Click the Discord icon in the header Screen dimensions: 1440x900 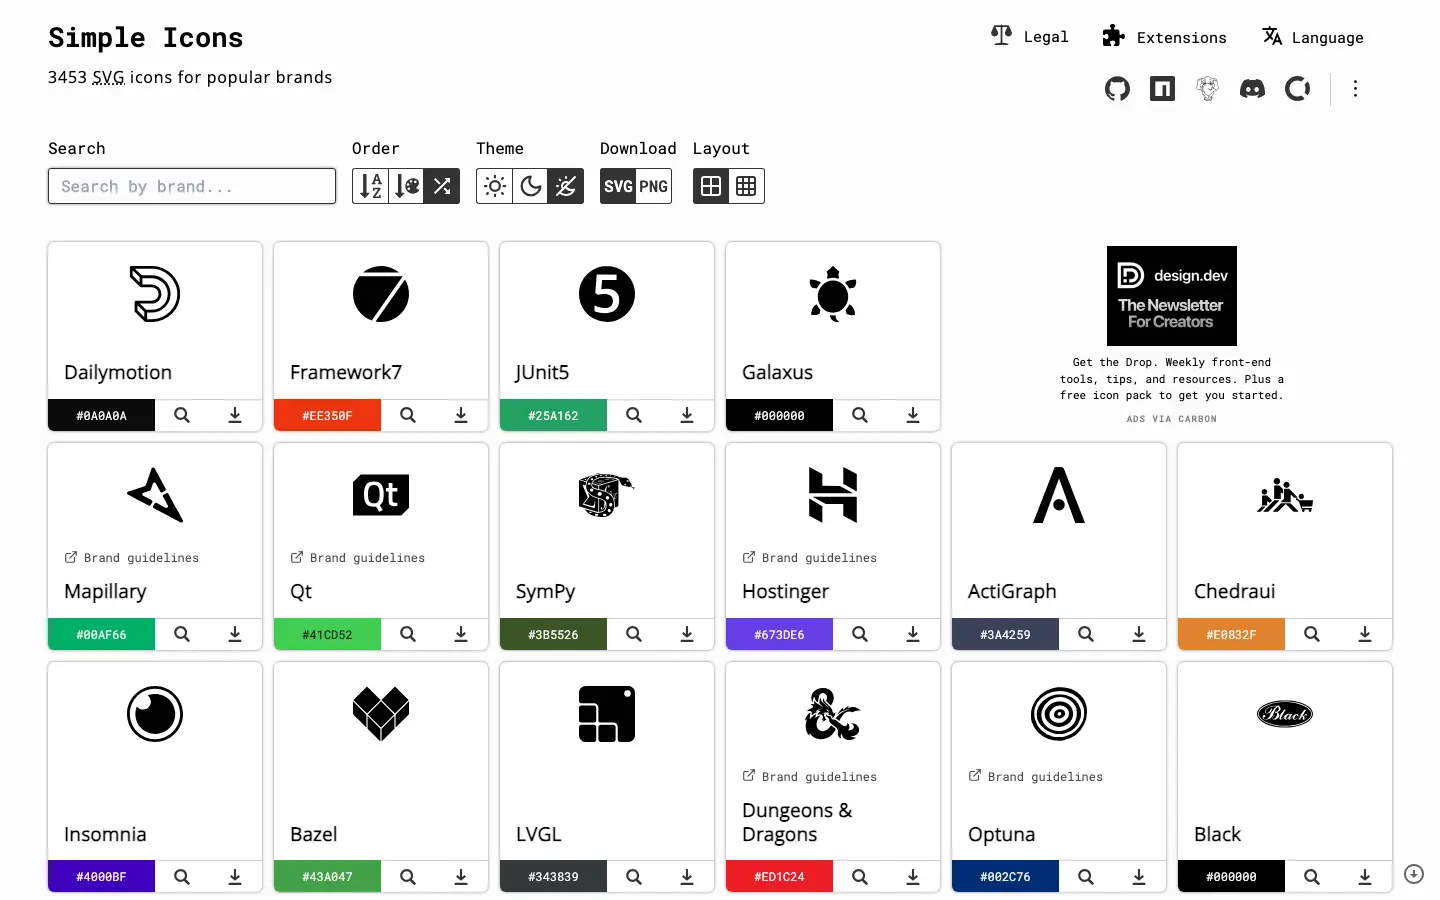[x=1252, y=89]
